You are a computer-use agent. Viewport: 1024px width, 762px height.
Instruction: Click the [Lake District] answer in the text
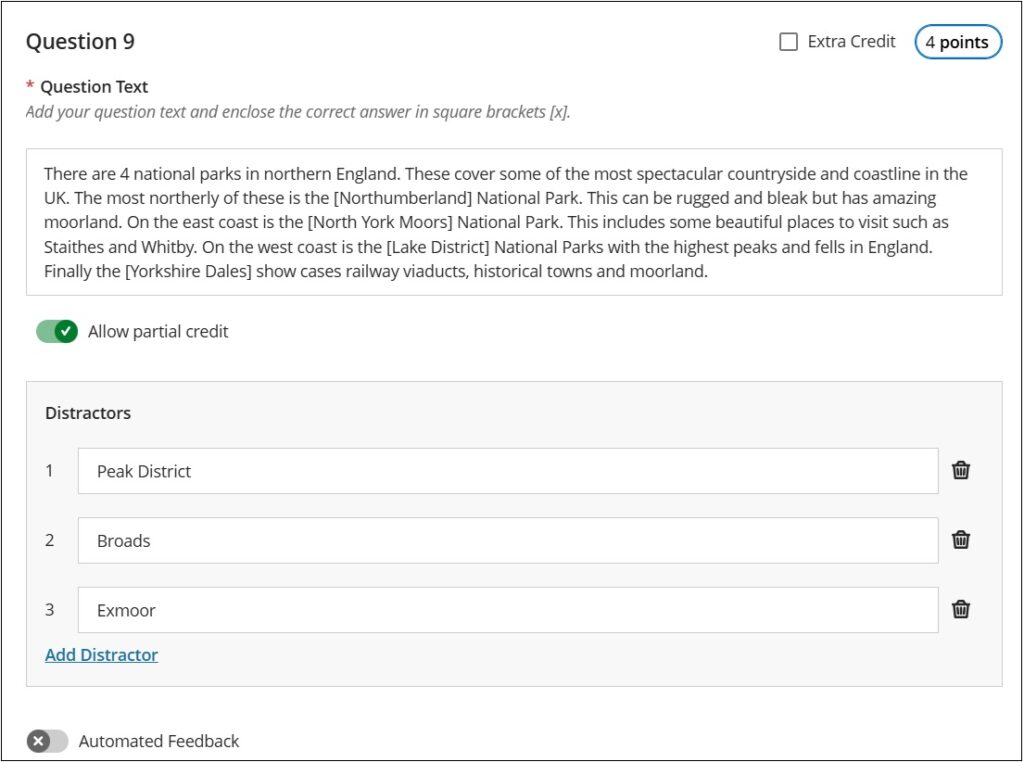point(438,247)
